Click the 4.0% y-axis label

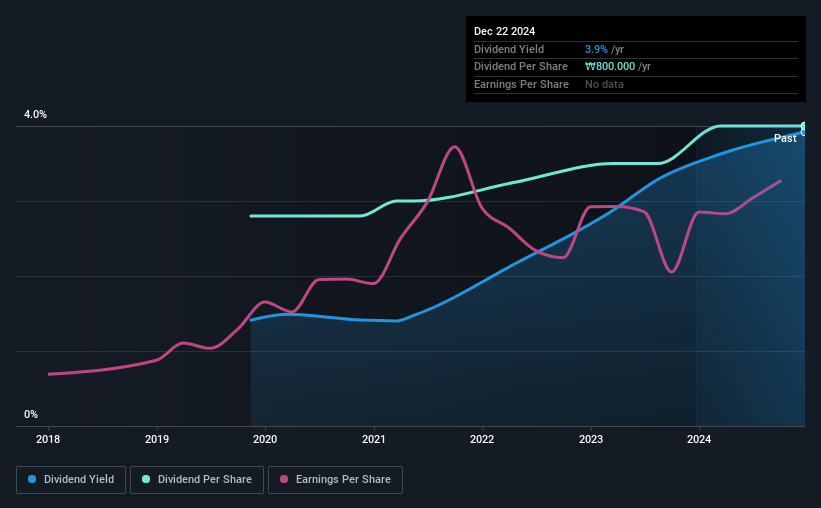coord(35,114)
